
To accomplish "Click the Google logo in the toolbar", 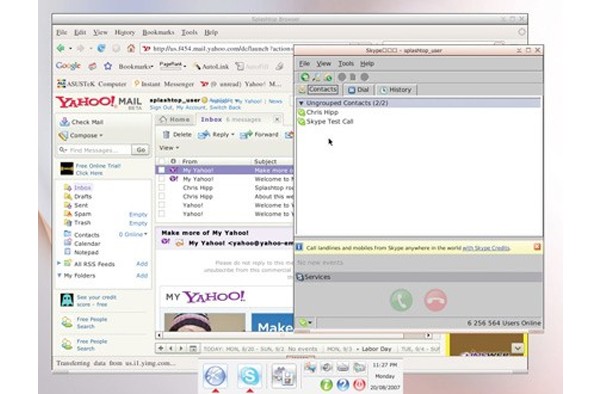I will coord(68,66).
